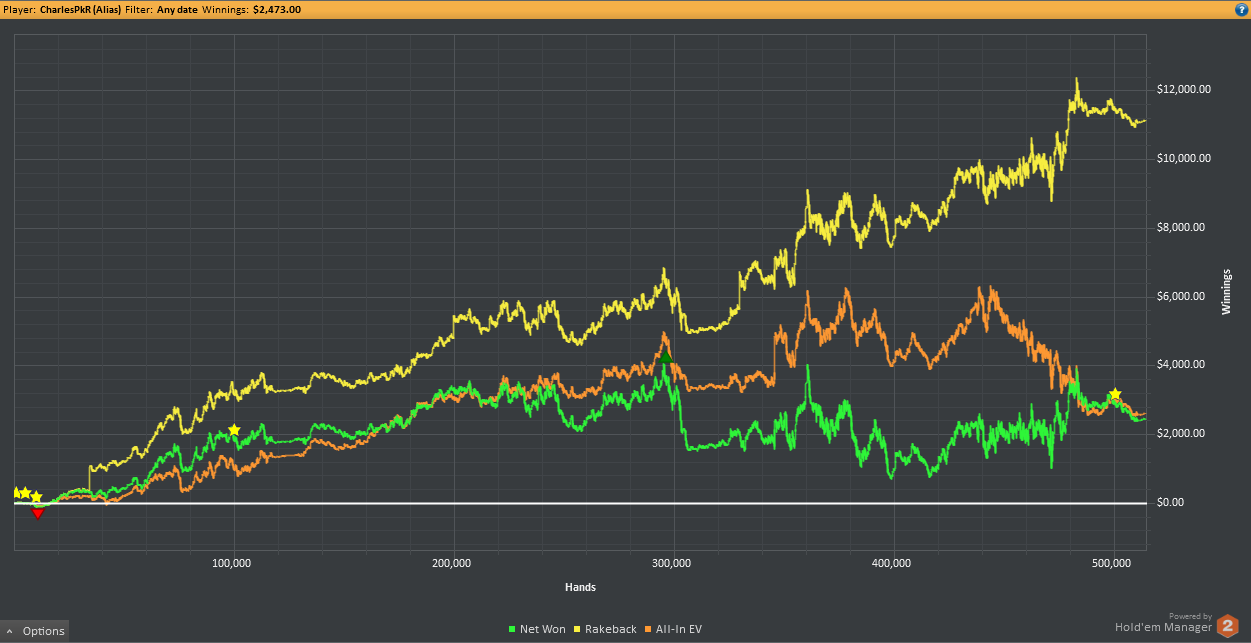Screen dimensions: 1251x643
Task: Select the green up-triangle peak marker
Action: click(x=665, y=356)
